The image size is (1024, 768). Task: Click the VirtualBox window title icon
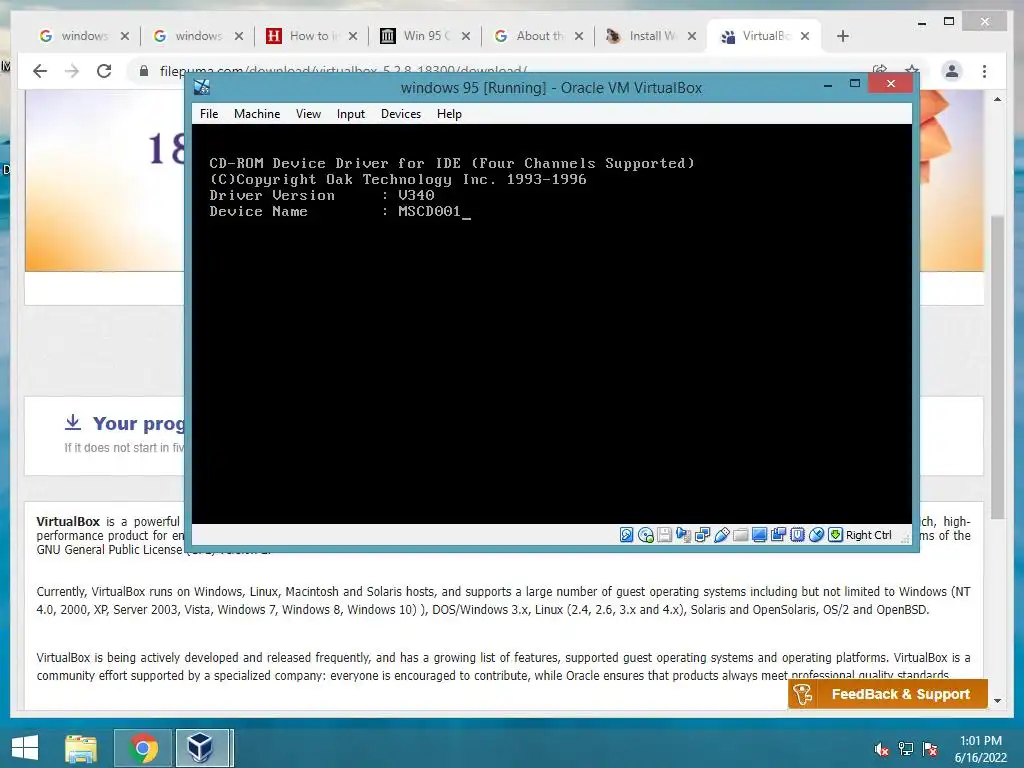point(202,86)
